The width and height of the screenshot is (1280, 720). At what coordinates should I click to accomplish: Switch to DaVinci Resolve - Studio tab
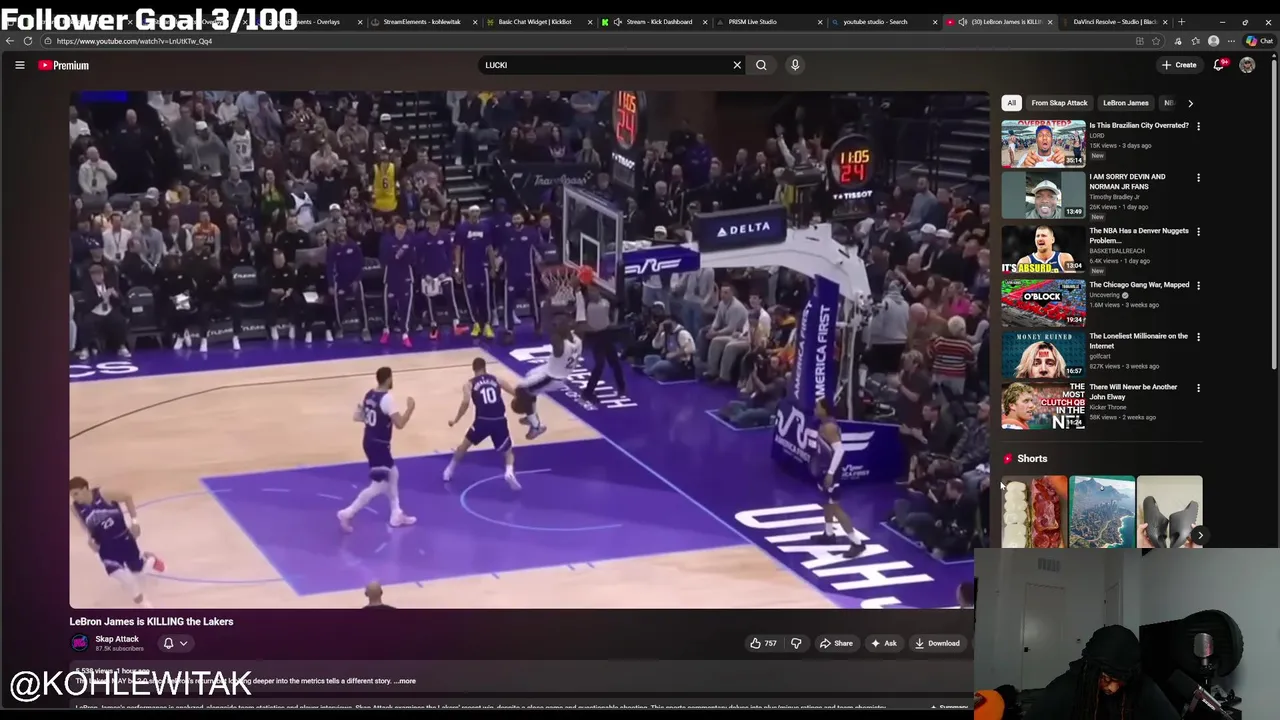point(1113,22)
